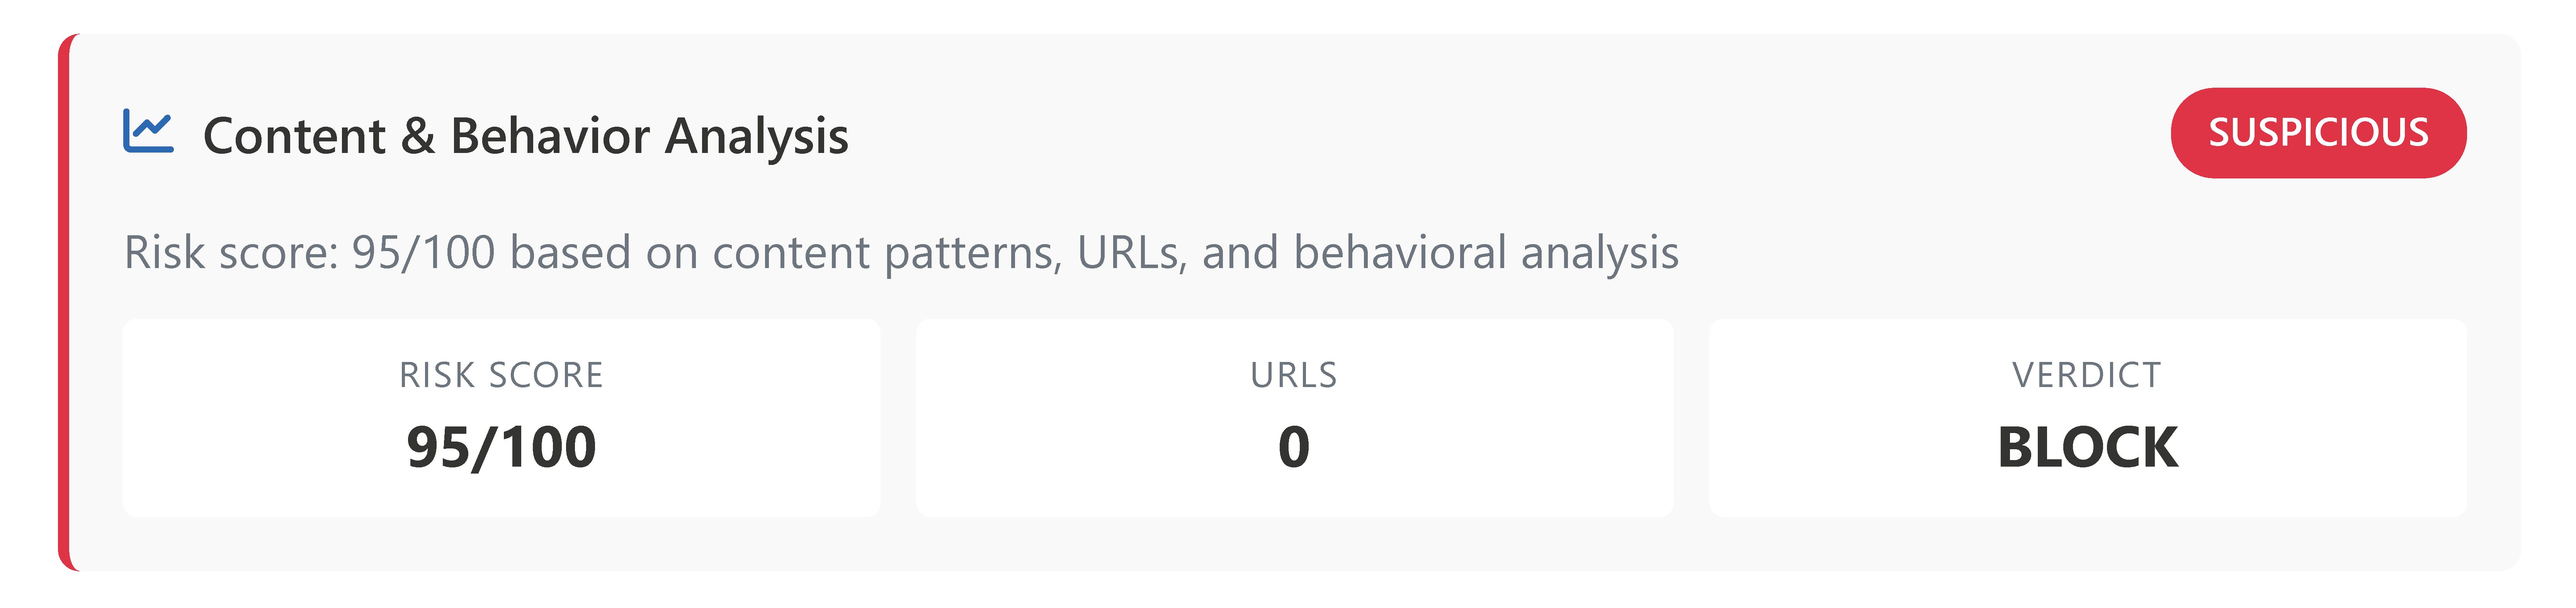Select the bold BLOCK verdict value

2086,447
